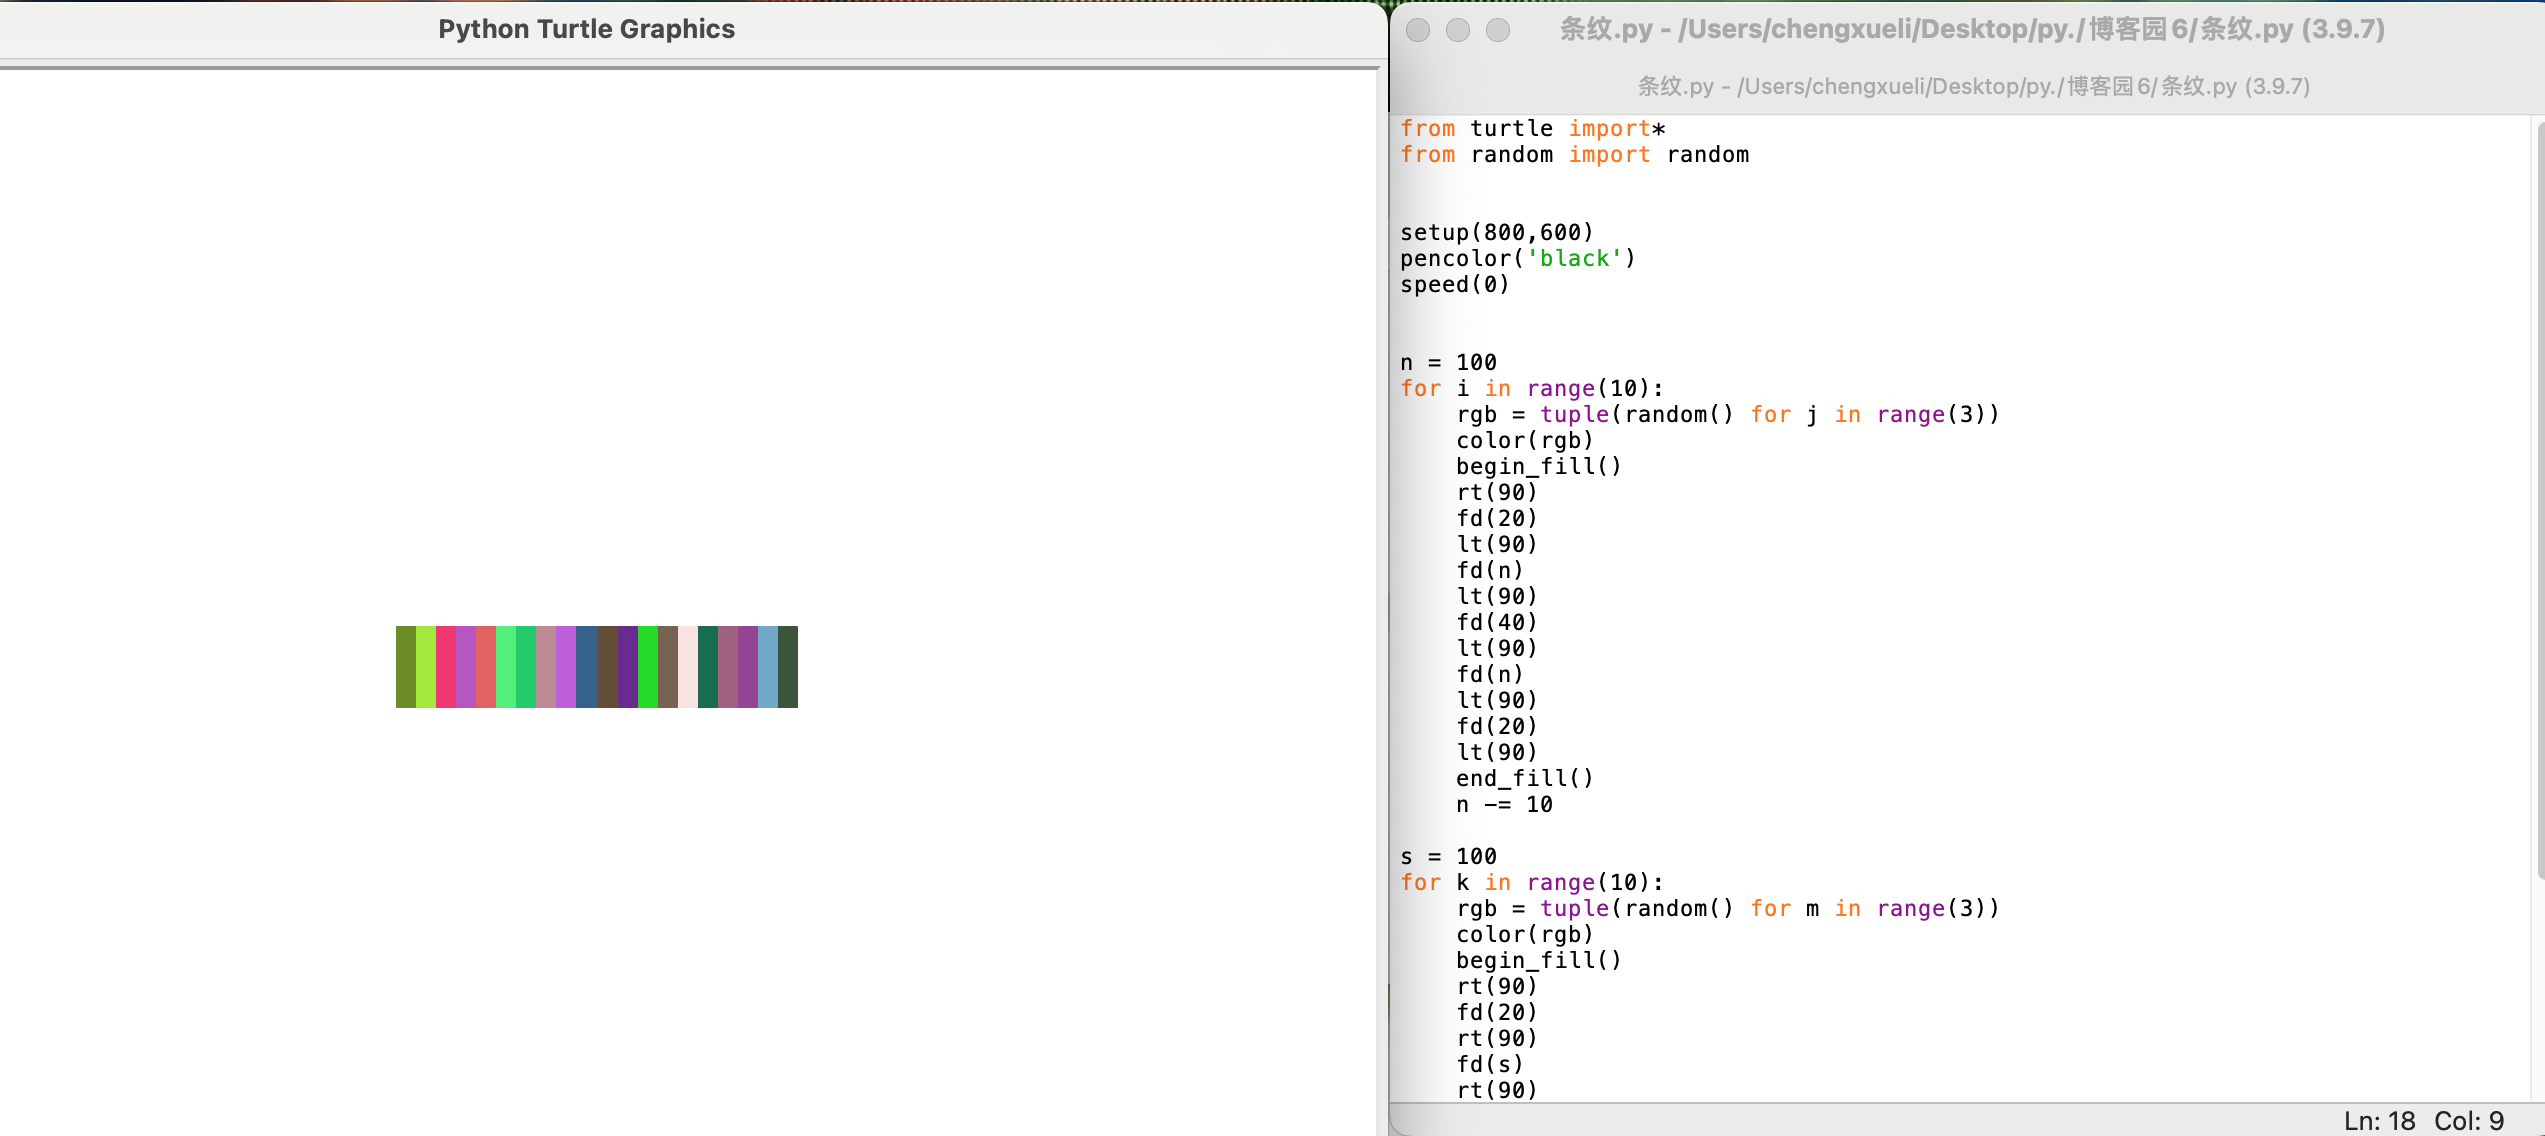Click the Python Turtle Graphics title bar
The width and height of the screenshot is (2545, 1136).
pyautogui.click(x=586, y=29)
